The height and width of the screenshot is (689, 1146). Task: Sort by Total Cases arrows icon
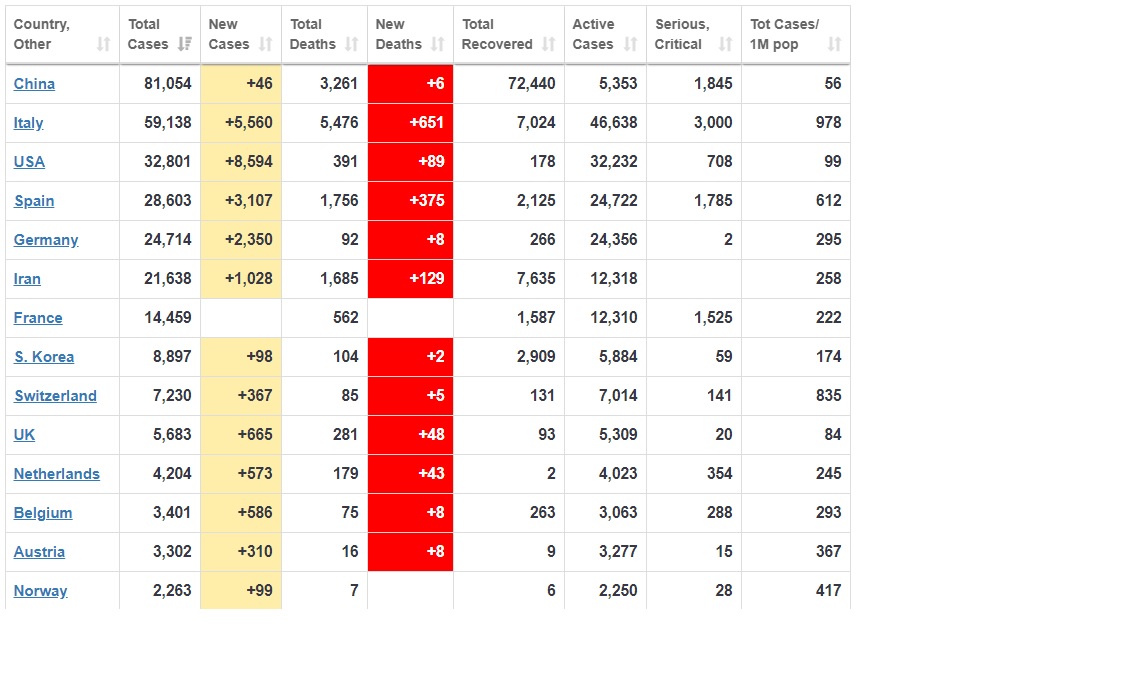pos(185,45)
